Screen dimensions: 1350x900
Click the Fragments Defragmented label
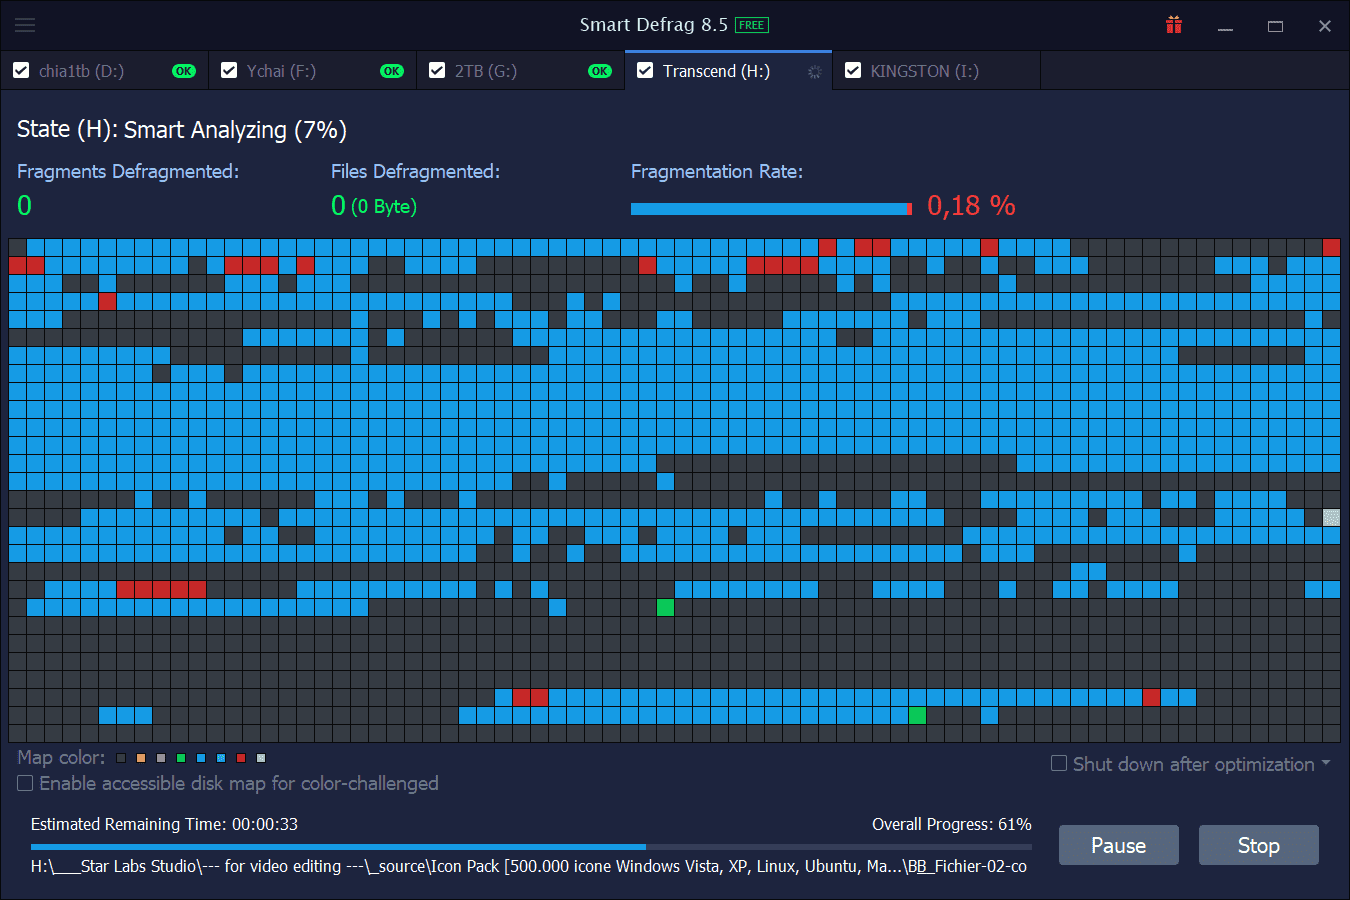128,171
